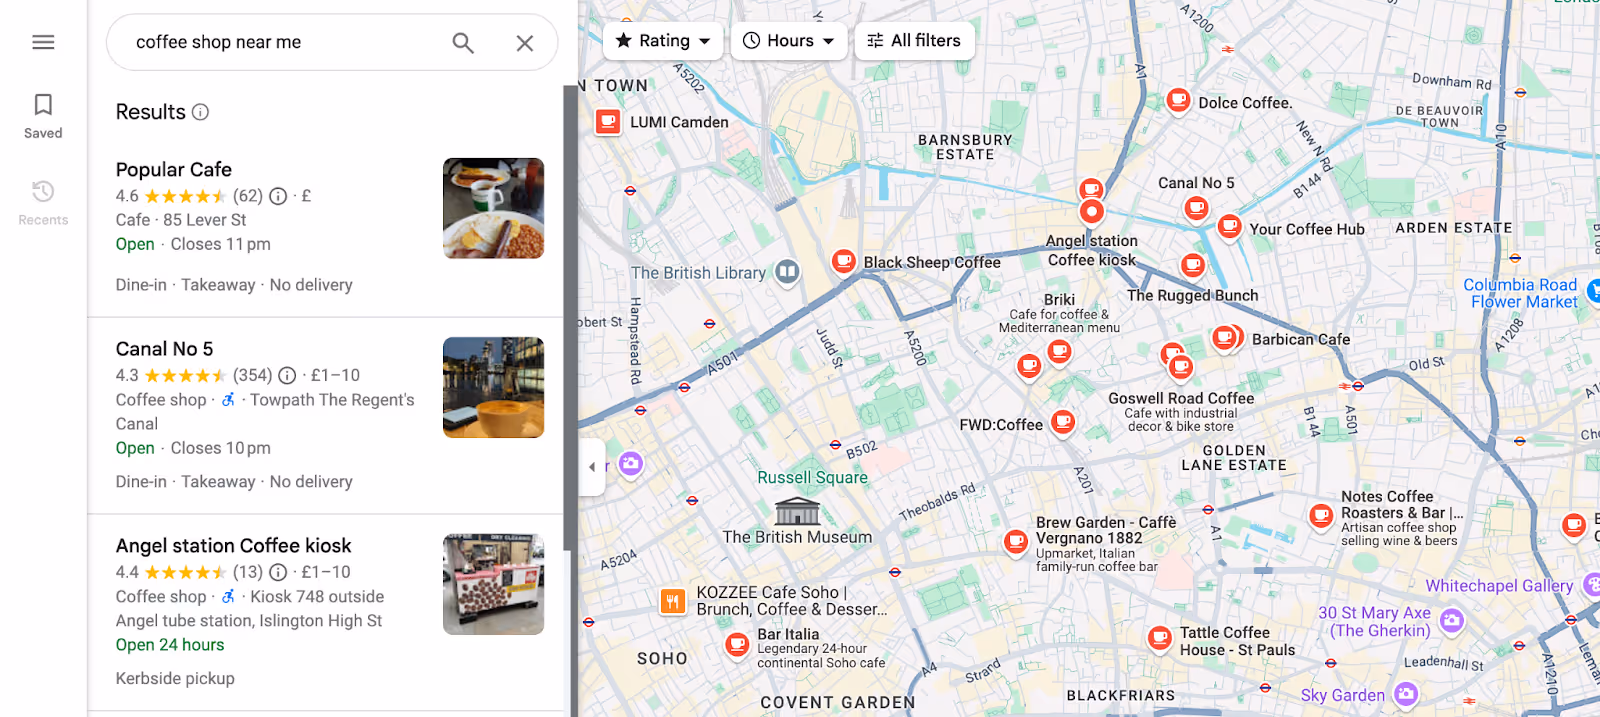Click the Sky Garden attraction pin
Image resolution: width=1600 pixels, height=717 pixels.
pos(1406,693)
